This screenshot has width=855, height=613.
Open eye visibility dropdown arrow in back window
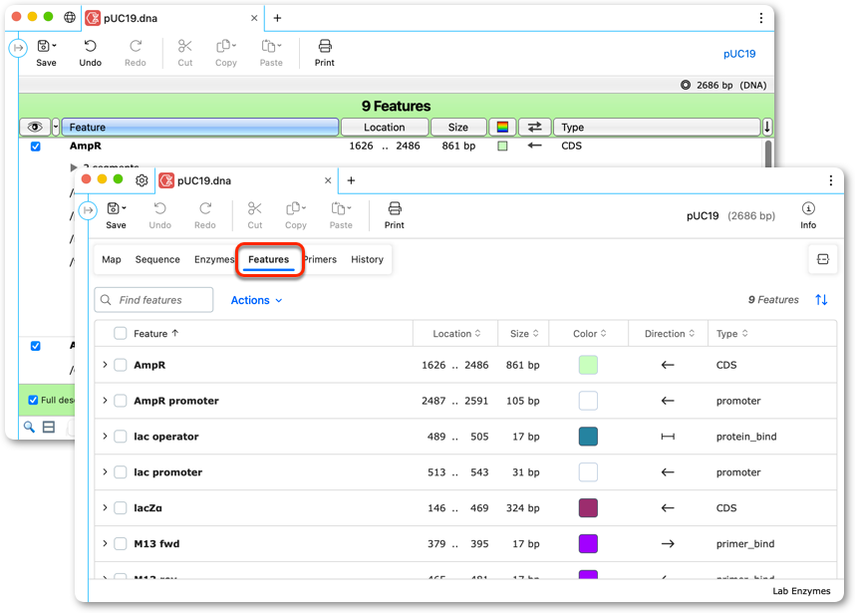pyautogui.click(x=56, y=127)
